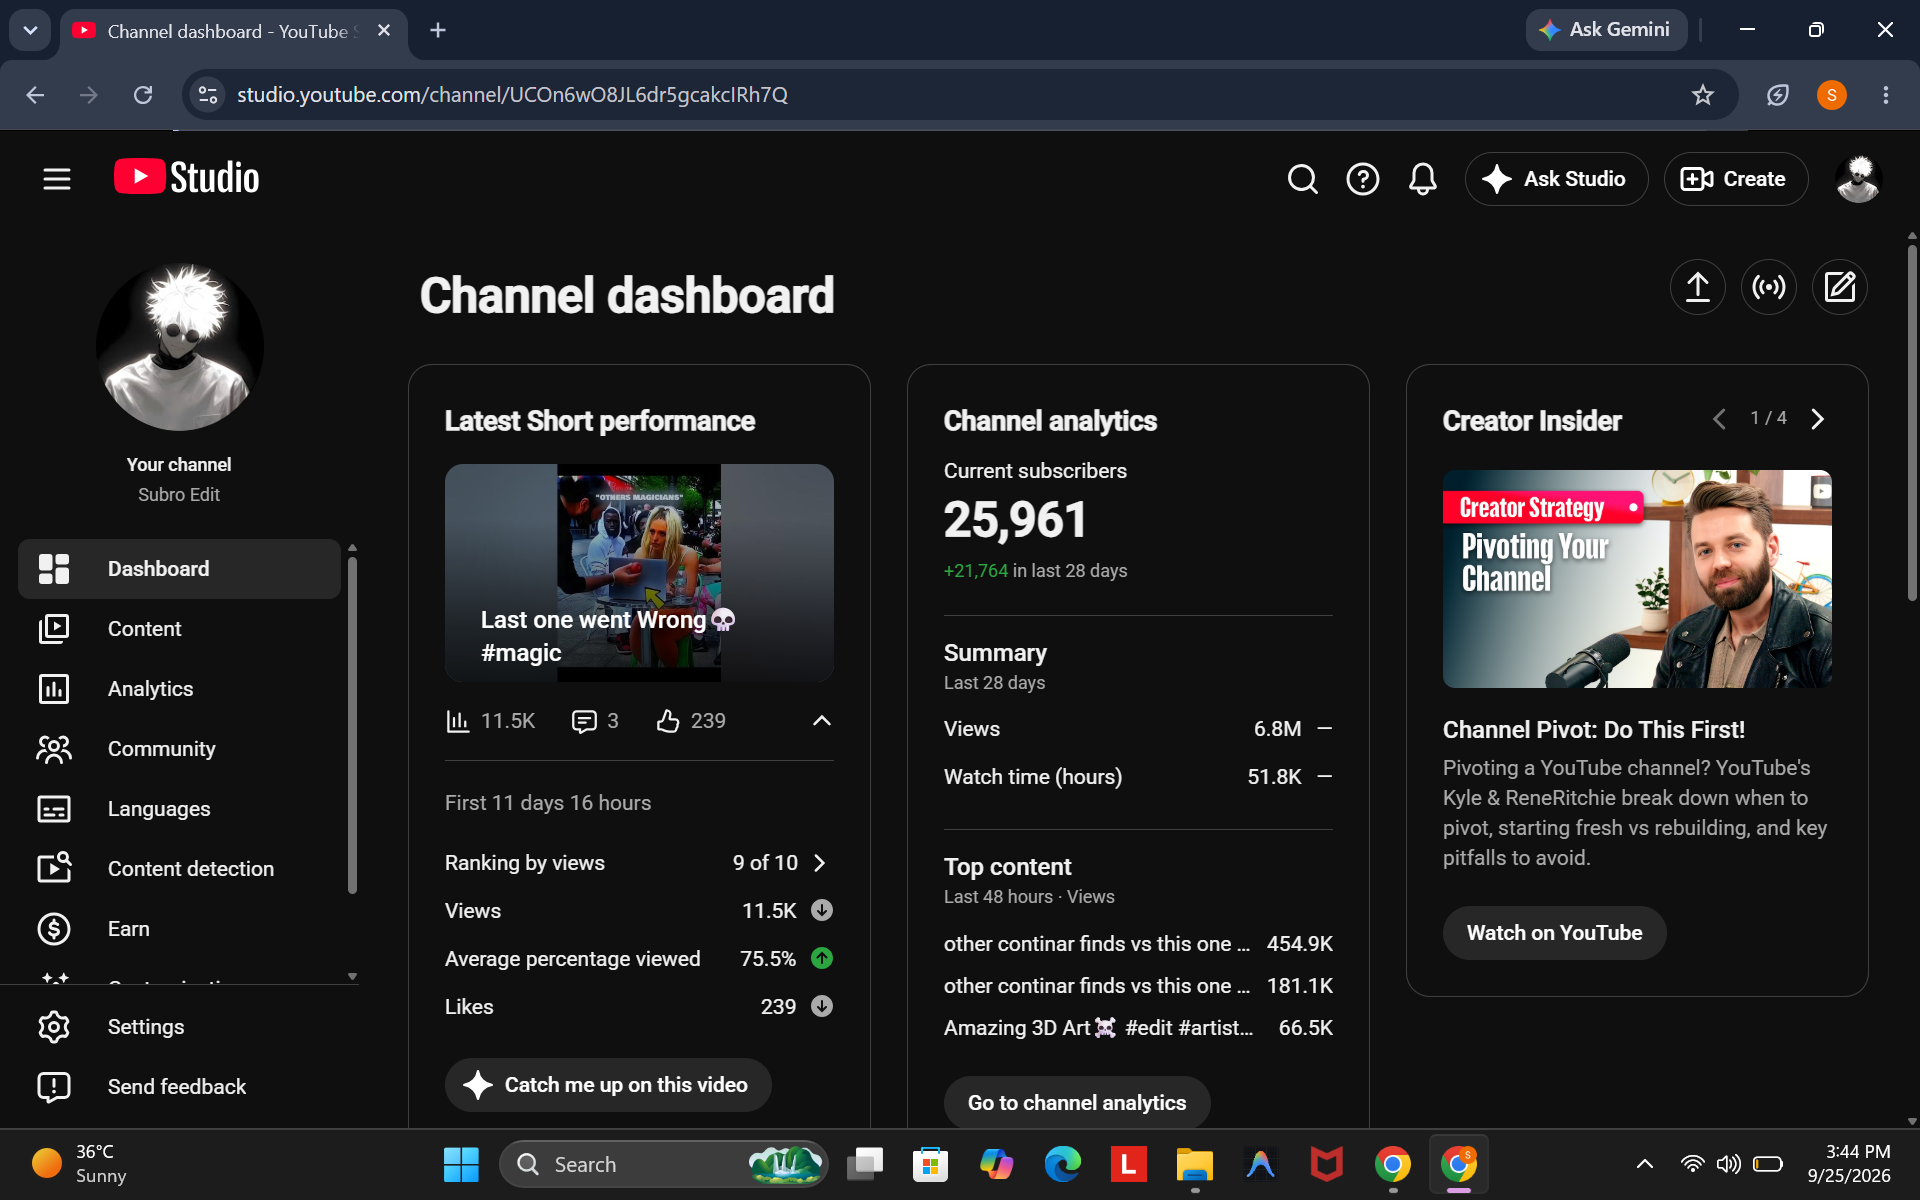Click Watch on YouTube button
This screenshot has height=1200, width=1920.
(x=1554, y=933)
